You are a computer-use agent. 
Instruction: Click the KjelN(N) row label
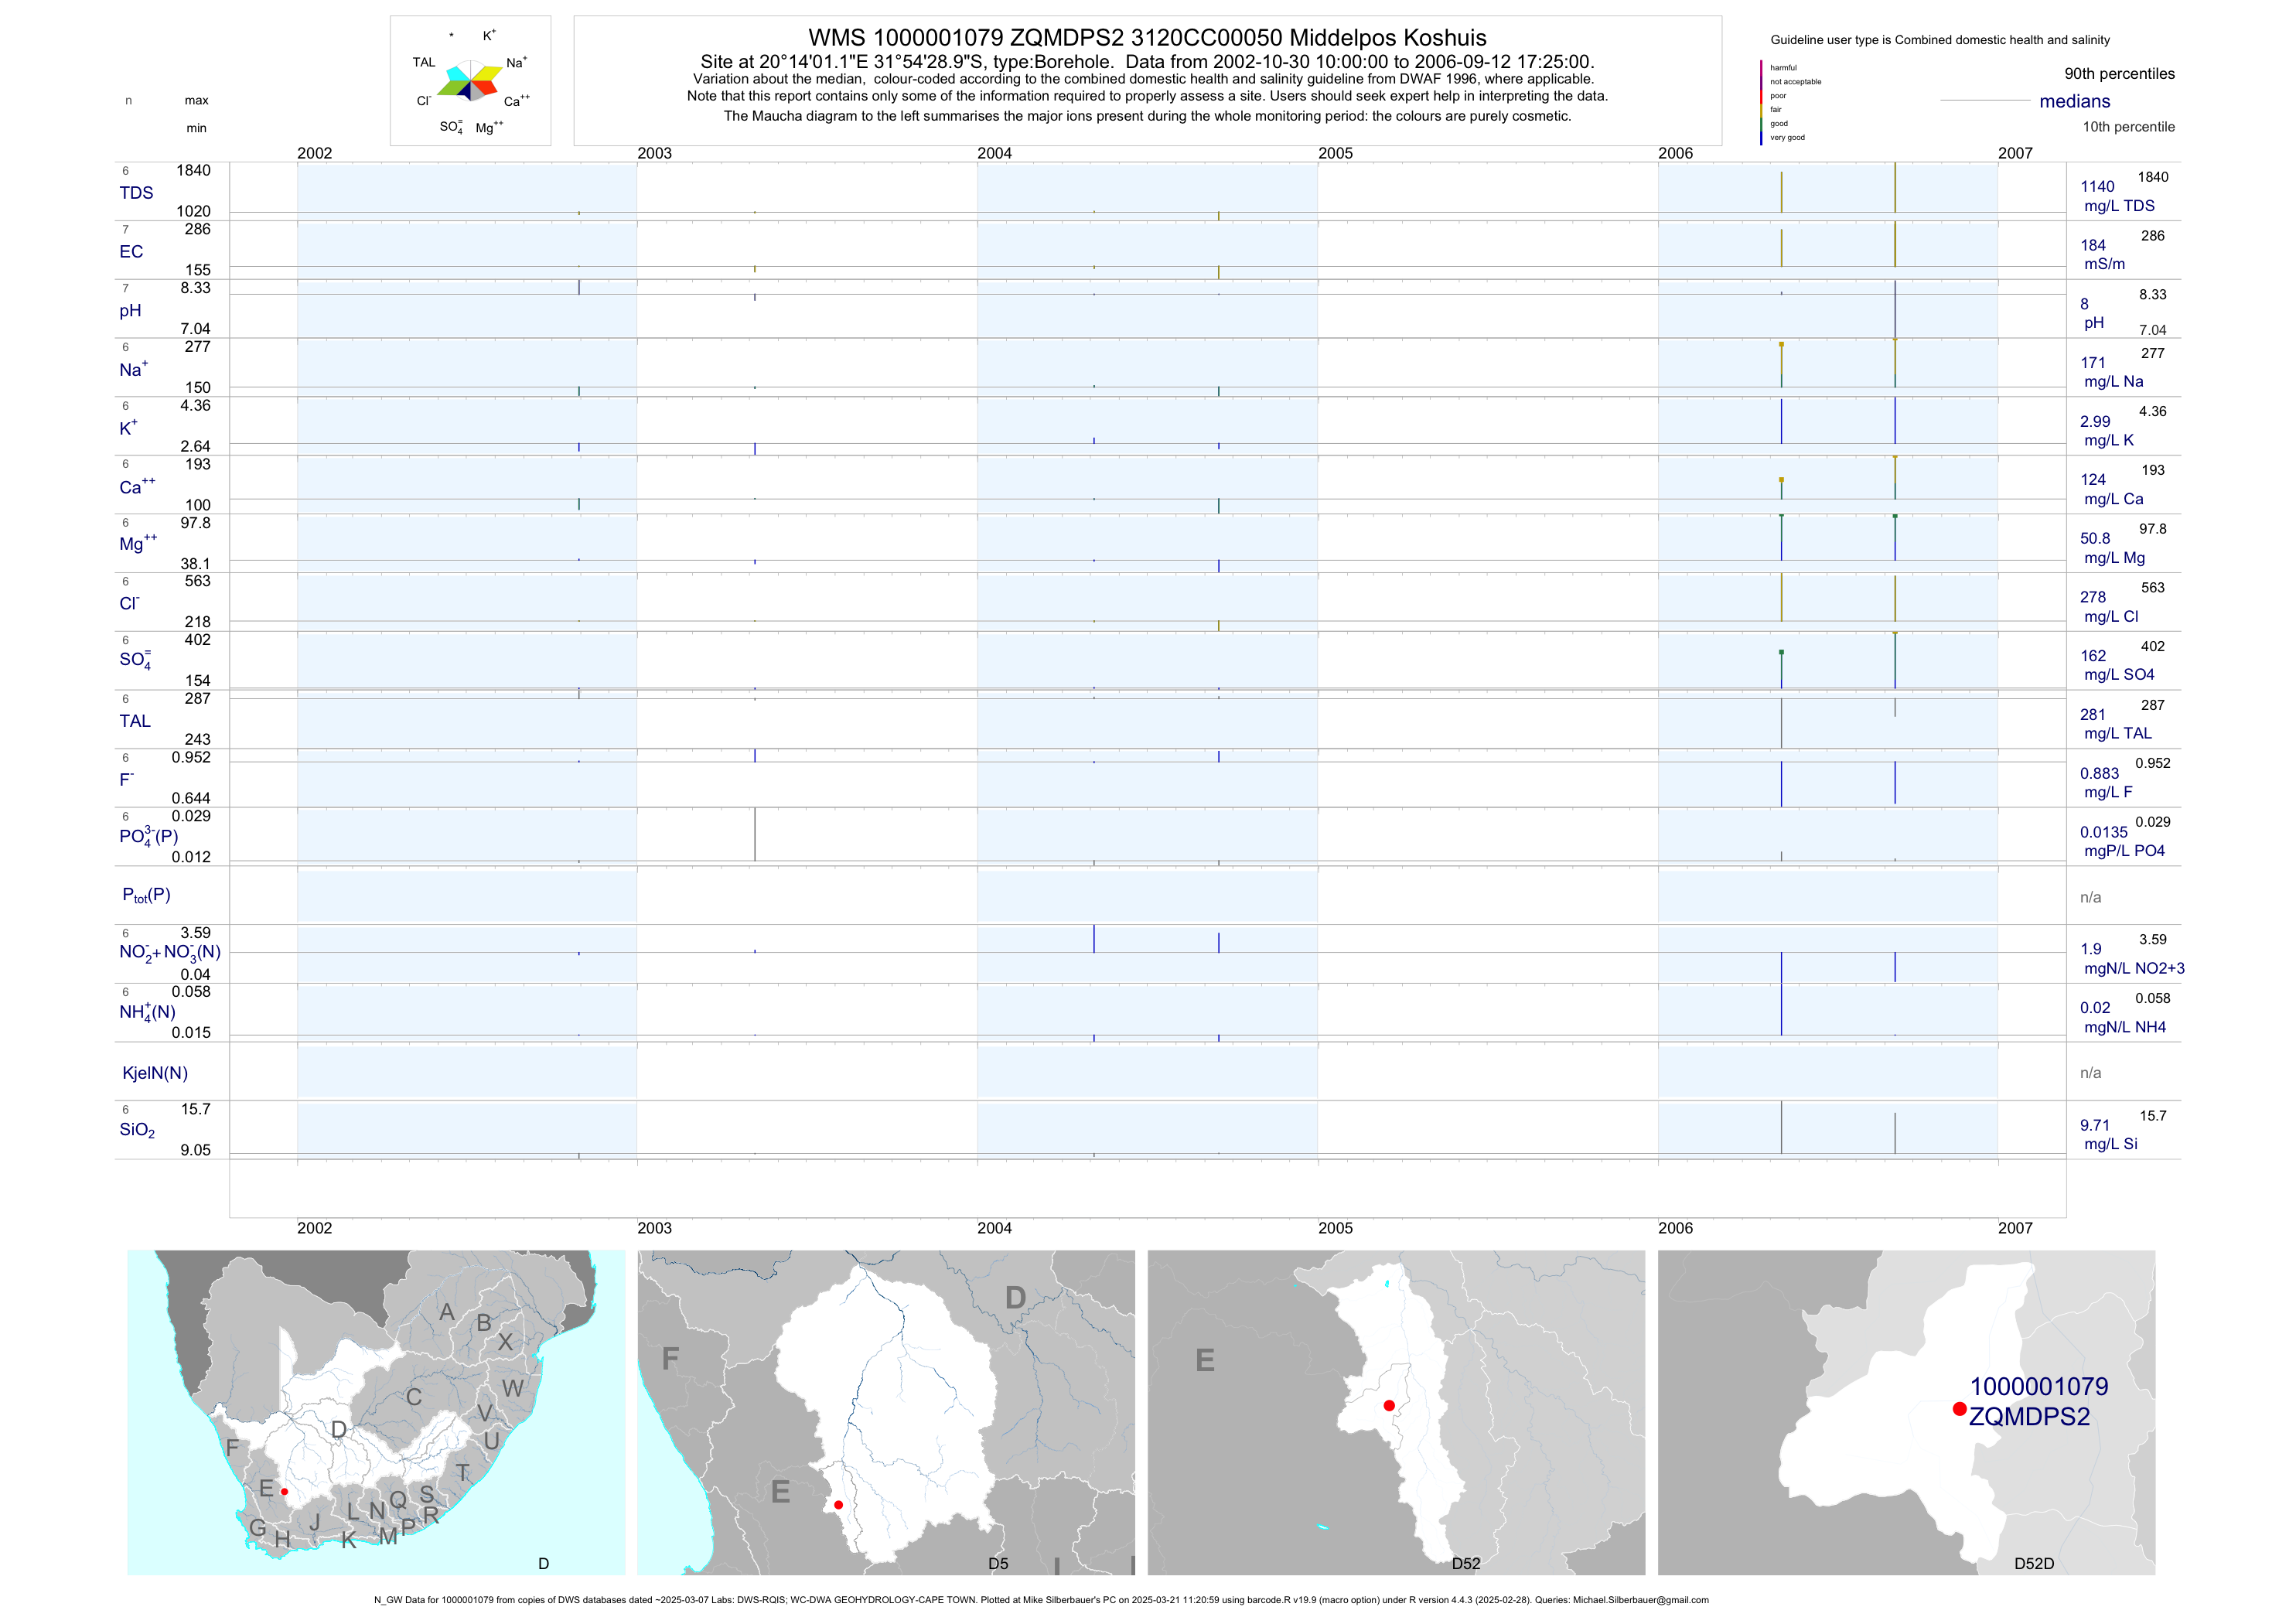(155, 1073)
